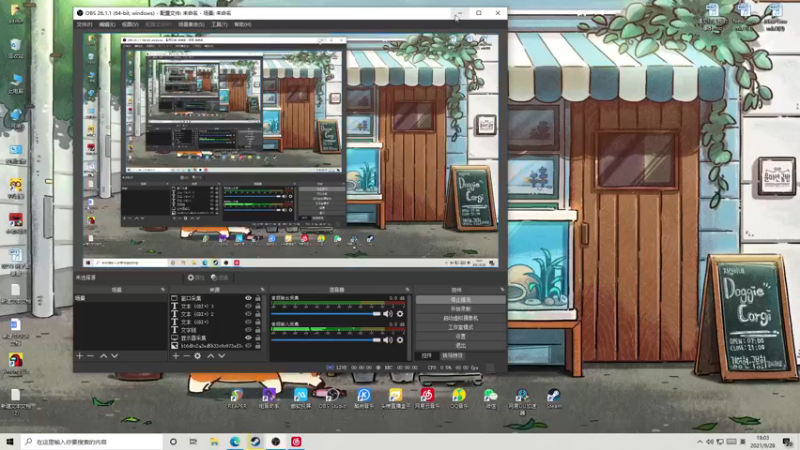Mute the desktop audio speaker icon
800x450 pixels.
pyautogui.click(x=388, y=314)
